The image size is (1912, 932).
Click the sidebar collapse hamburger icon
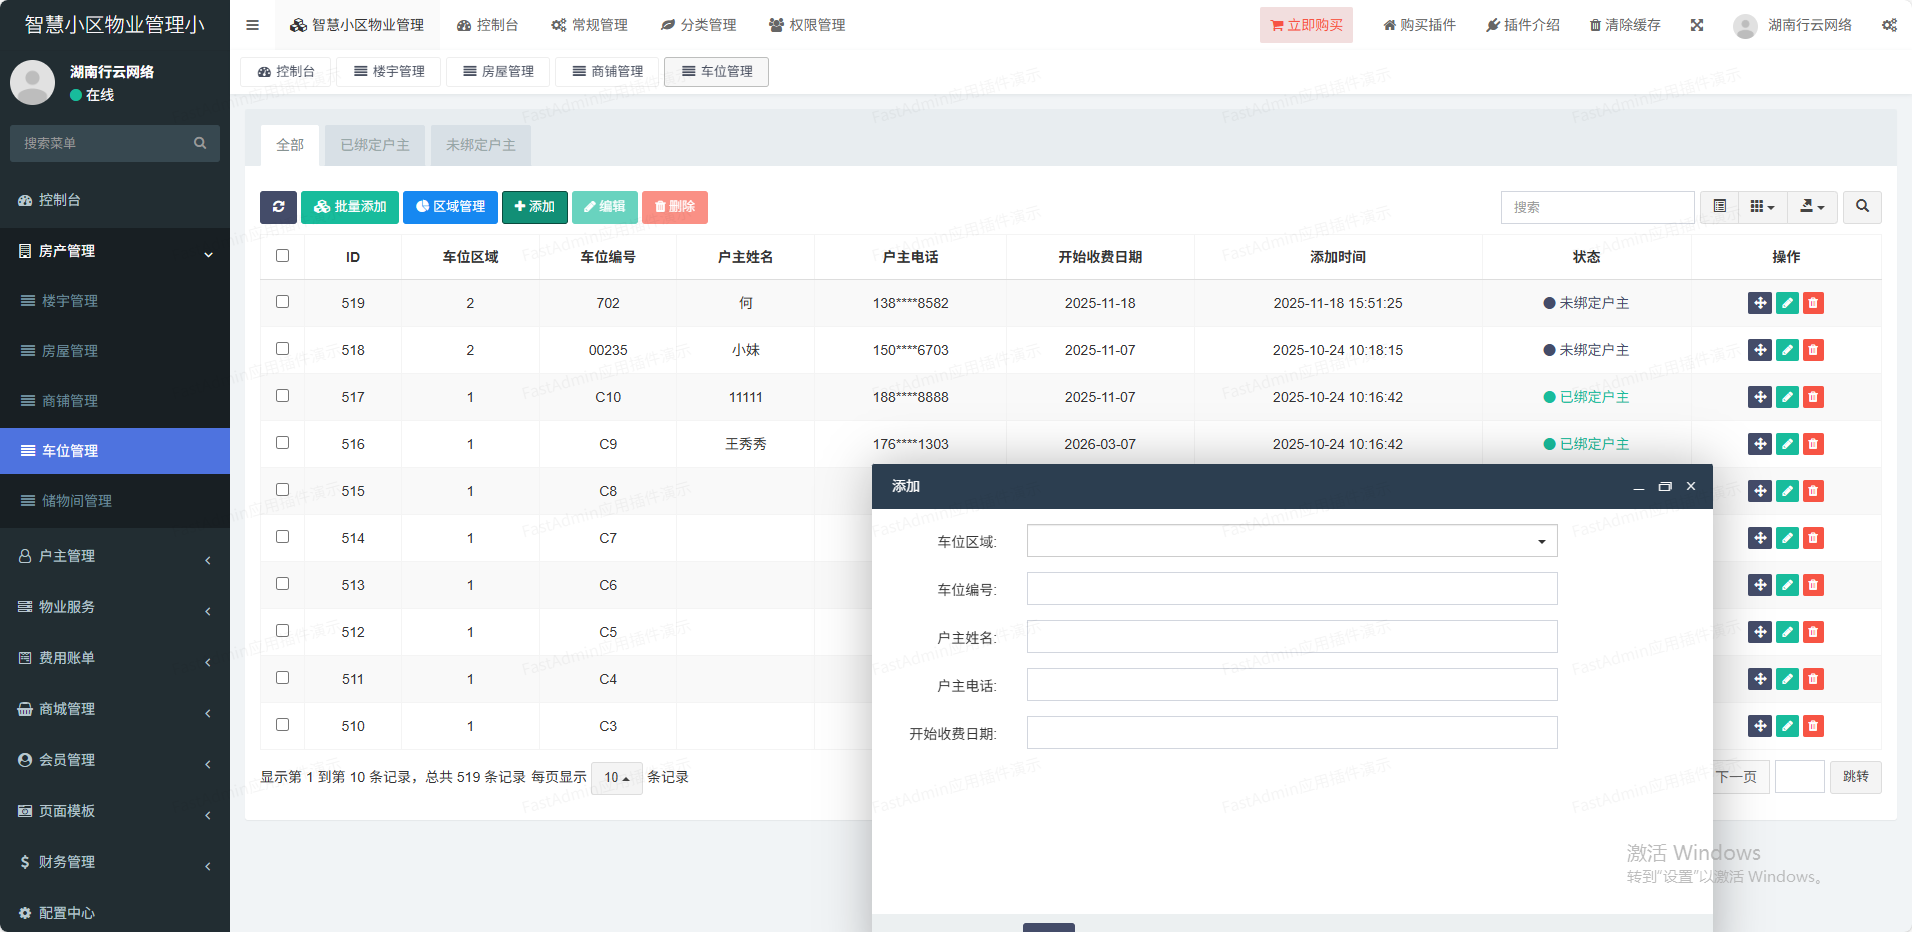252,25
